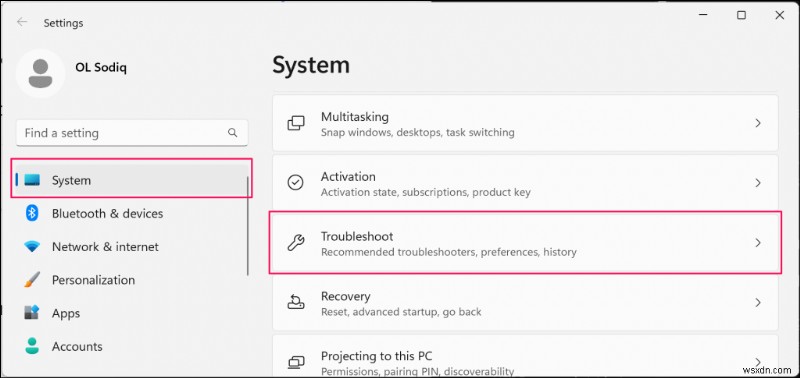The width and height of the screenshot is (800, 378).
Task: Click the Personalization paintbrush icon
Action: 32,280
